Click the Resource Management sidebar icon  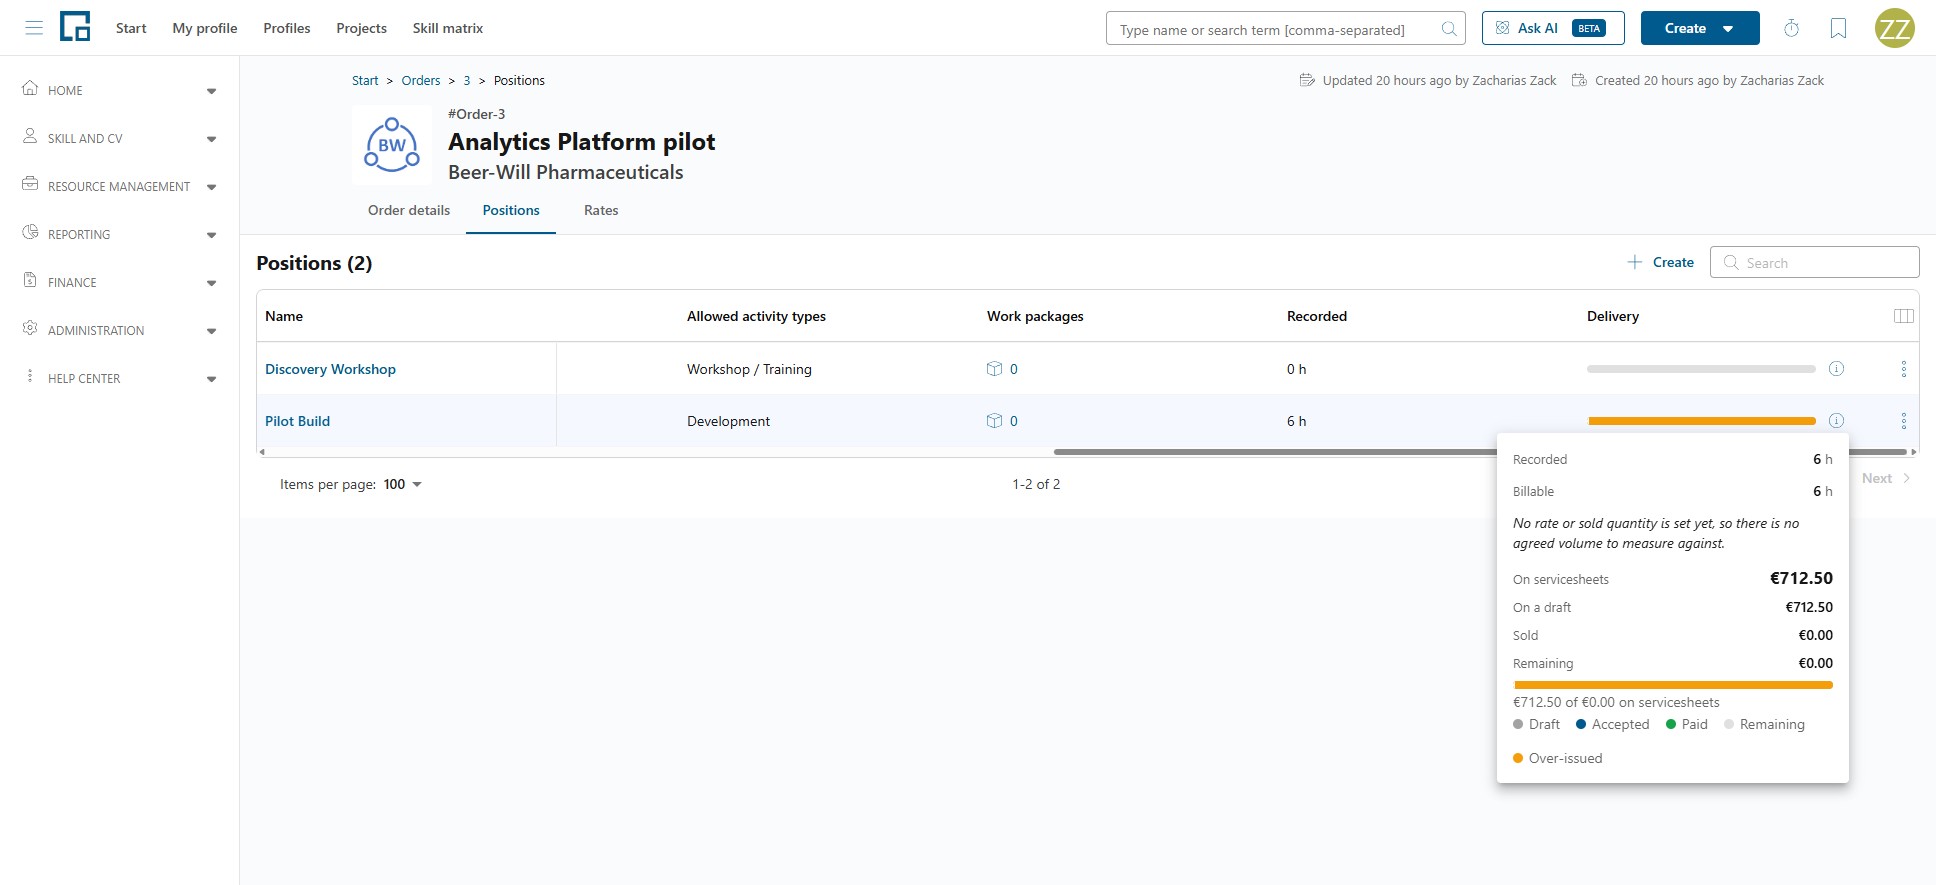click(30, 184)
